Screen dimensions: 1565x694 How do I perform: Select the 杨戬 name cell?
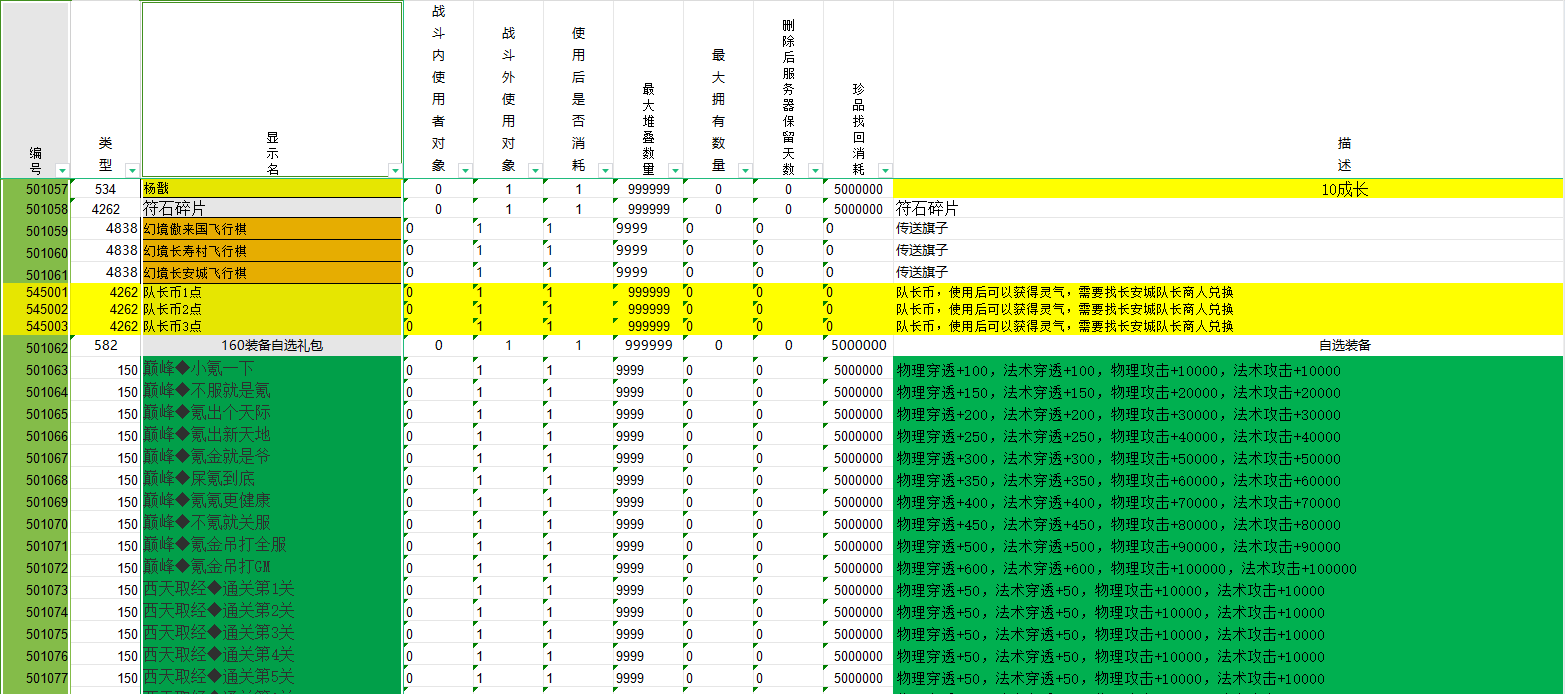[x=271, y=189]
